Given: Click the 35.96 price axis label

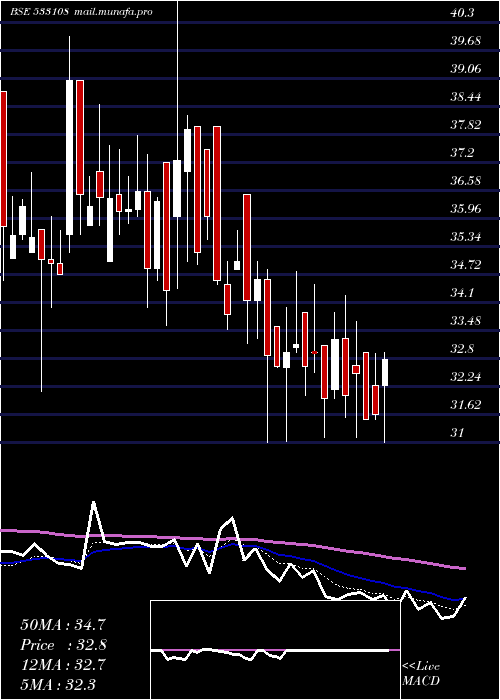Looking at the screenshot, I should pyautogui.click(x=465, y=208).
